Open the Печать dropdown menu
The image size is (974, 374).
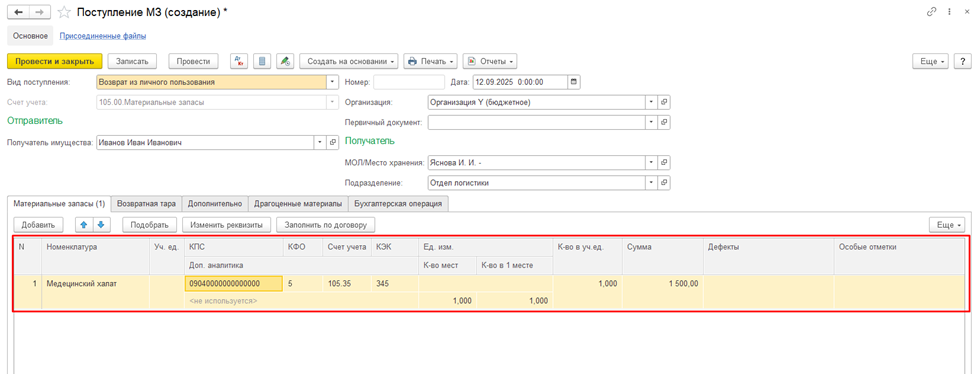[x=430, y=61]
